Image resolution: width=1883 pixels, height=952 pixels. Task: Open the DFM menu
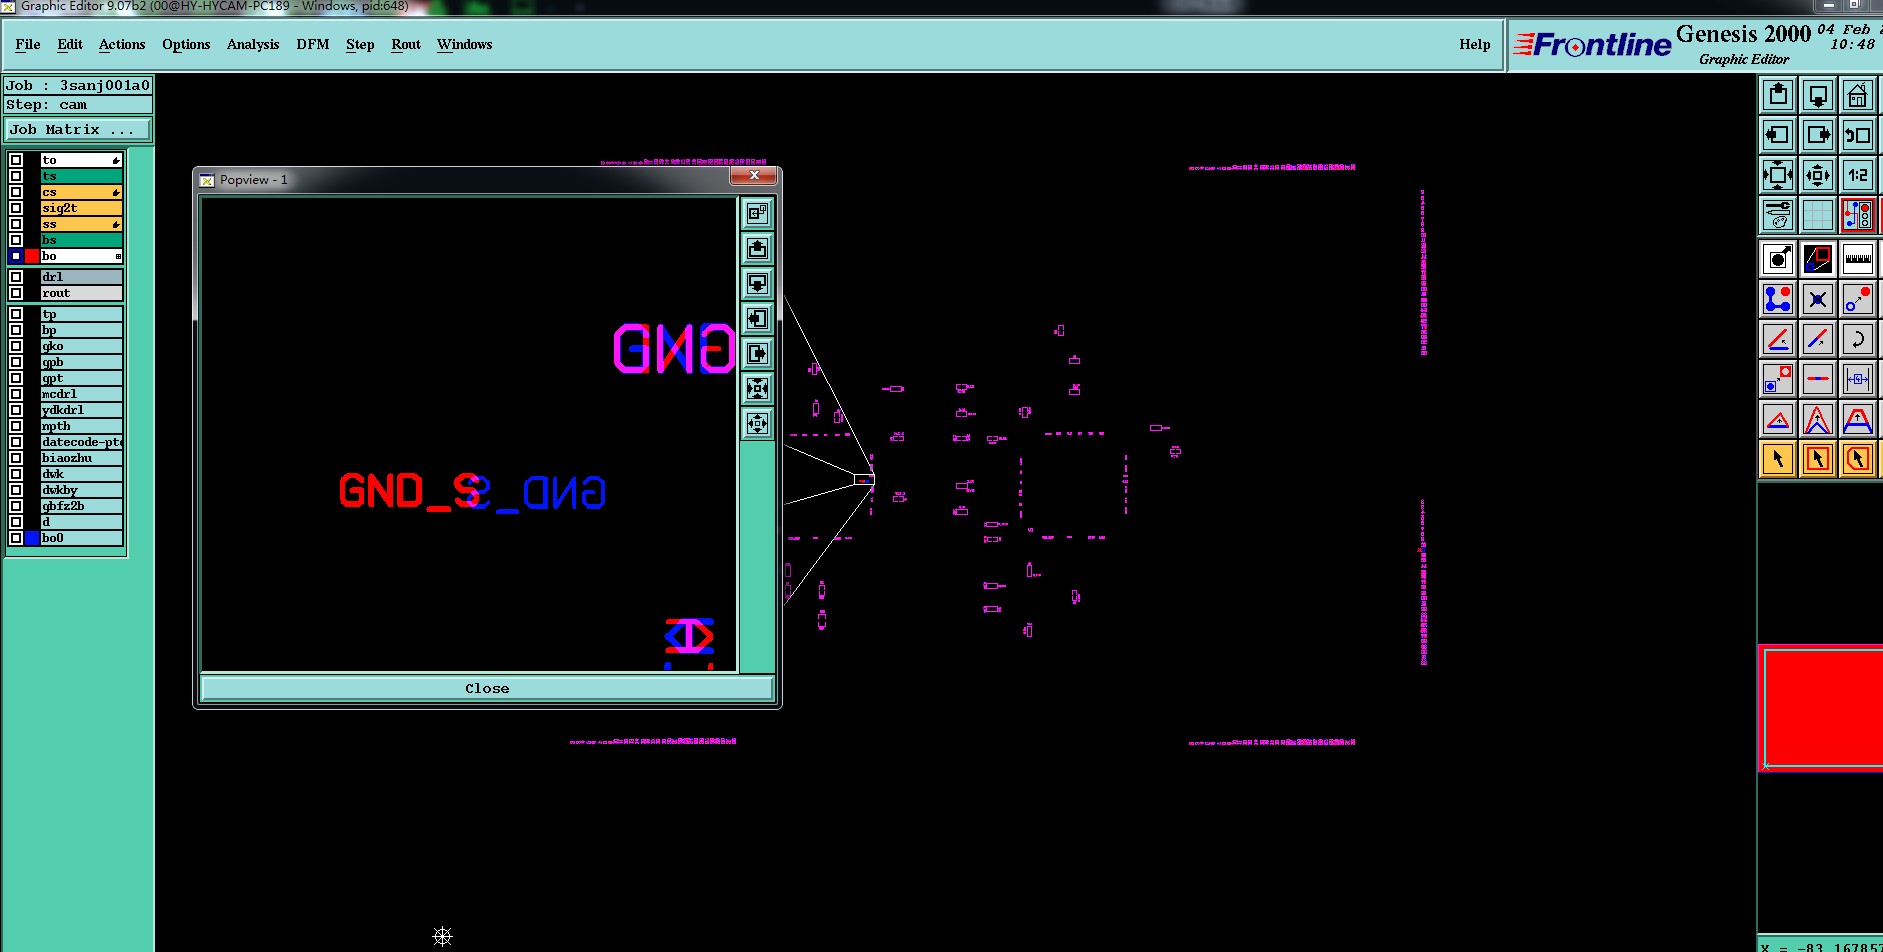coord(313,44)
